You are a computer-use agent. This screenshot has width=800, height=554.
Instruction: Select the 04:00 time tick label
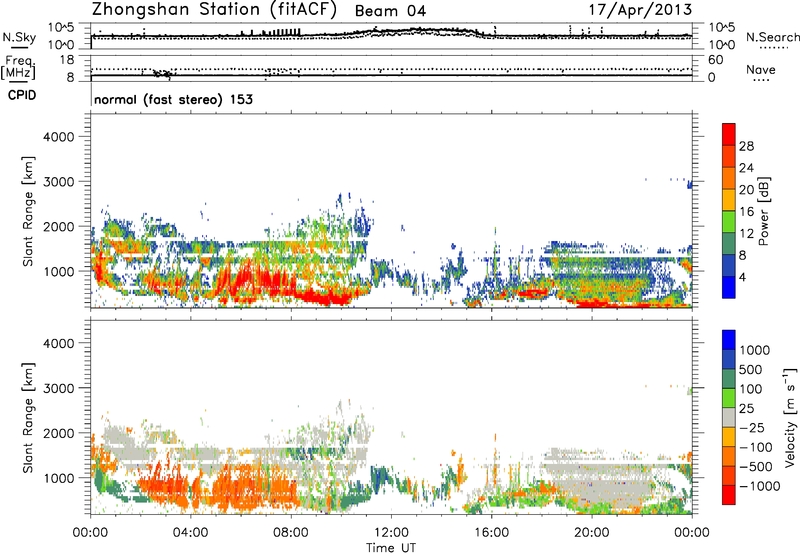coord(190,533)
